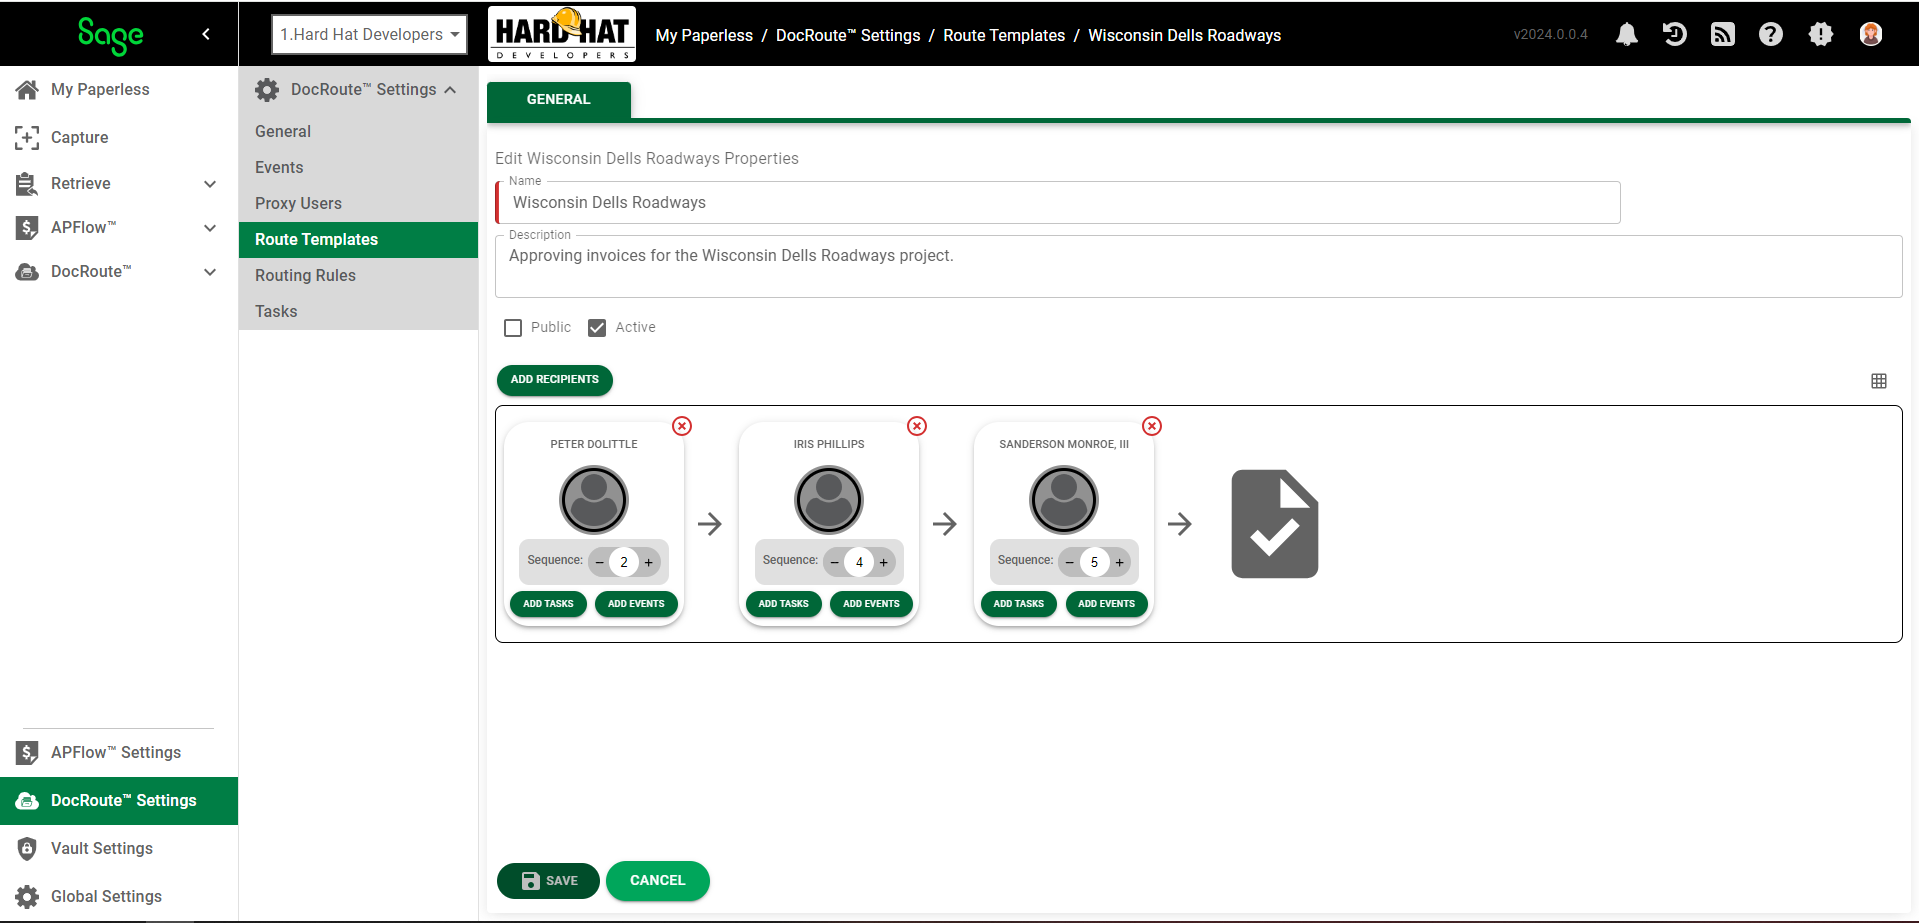Click Sanderson Monroe's avatar icon
Screen dimensions: 1919x923
[1064, 500]
